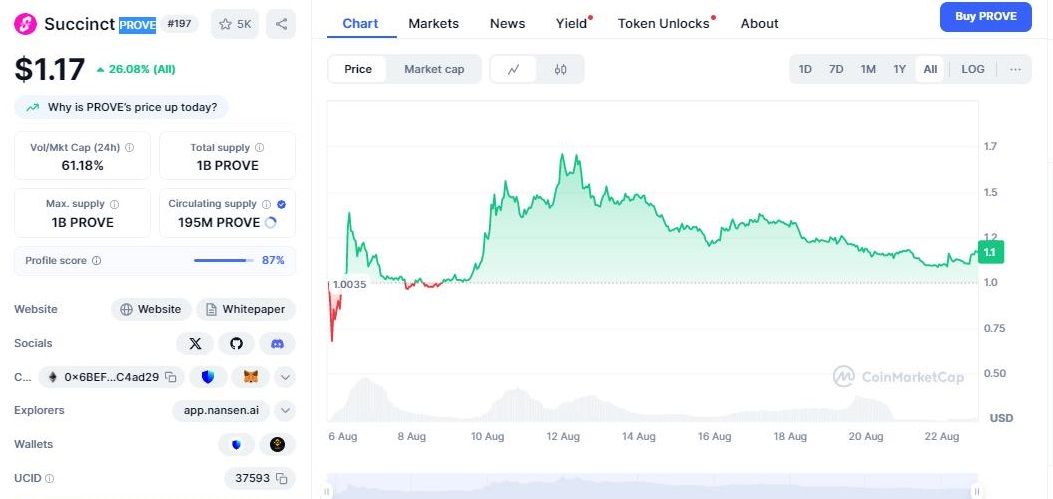
Task: Set chart range to All
Action: [930, 69]
